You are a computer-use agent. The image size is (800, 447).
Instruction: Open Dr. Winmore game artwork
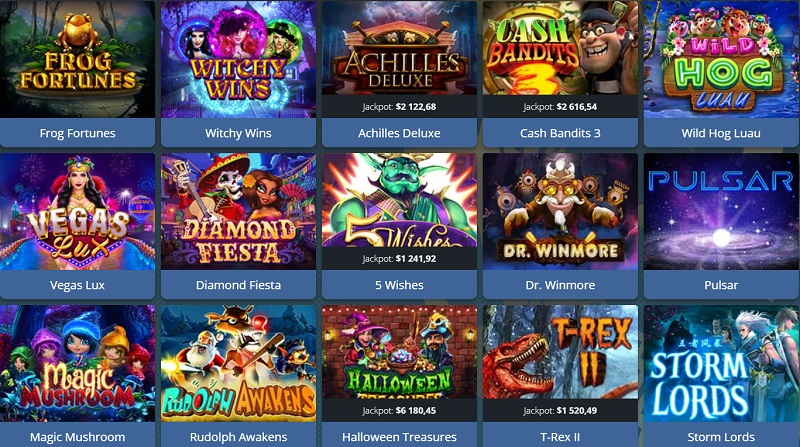(x=560, y=211)
